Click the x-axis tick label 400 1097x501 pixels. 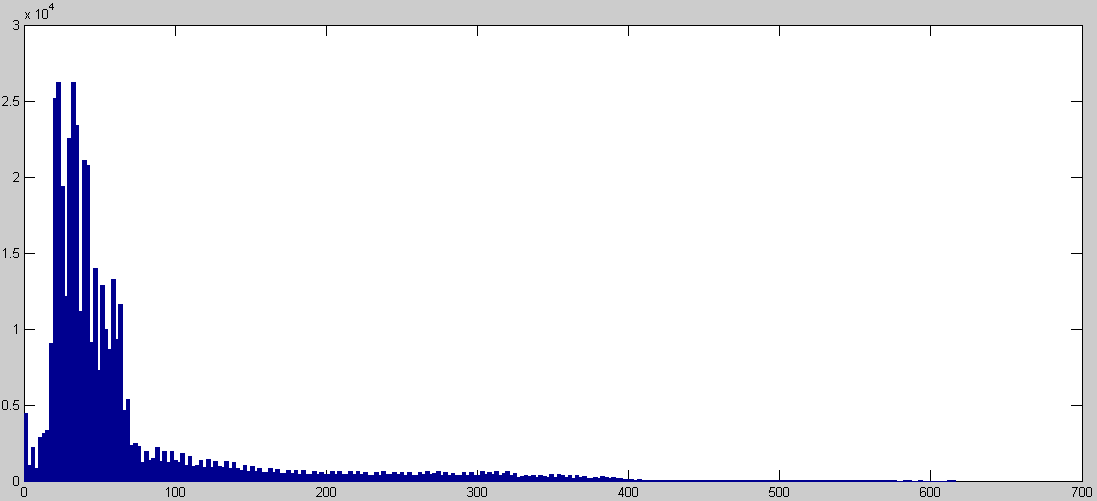coord(627,492)
